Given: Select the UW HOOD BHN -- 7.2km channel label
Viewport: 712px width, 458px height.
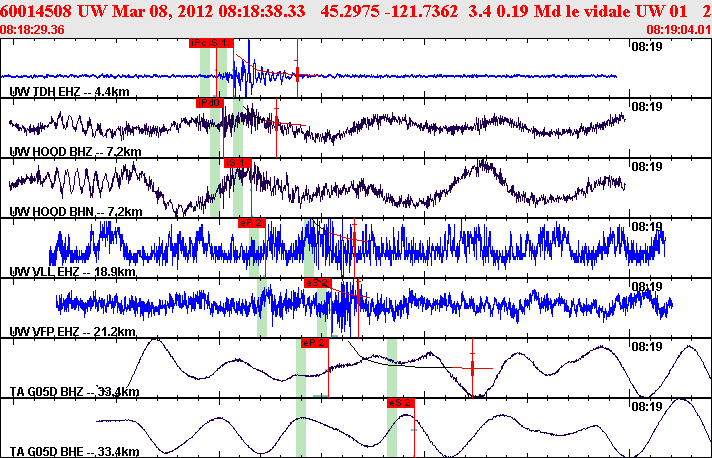Looking at the screenshot, I should point(76,212).
